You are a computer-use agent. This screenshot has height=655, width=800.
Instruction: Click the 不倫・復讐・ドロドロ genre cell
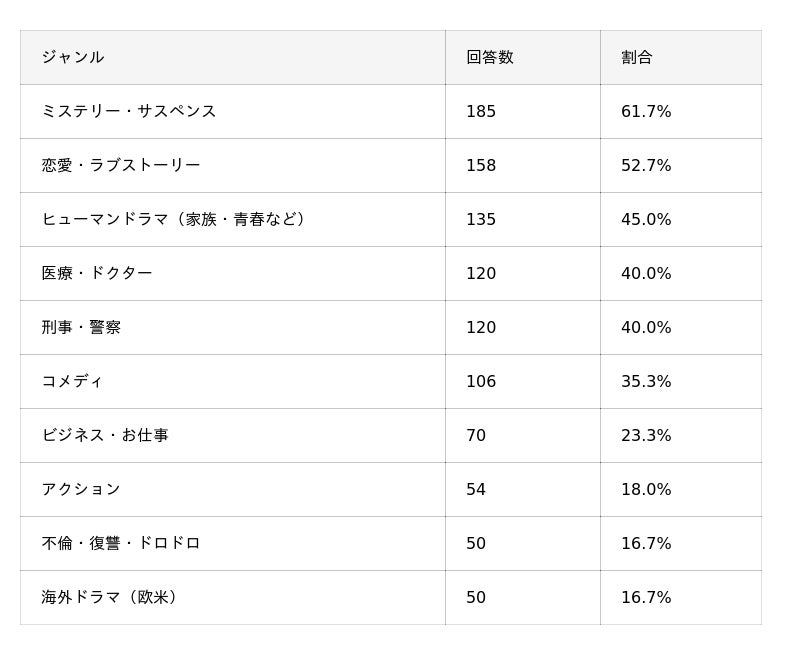click(x=121, y=544)
